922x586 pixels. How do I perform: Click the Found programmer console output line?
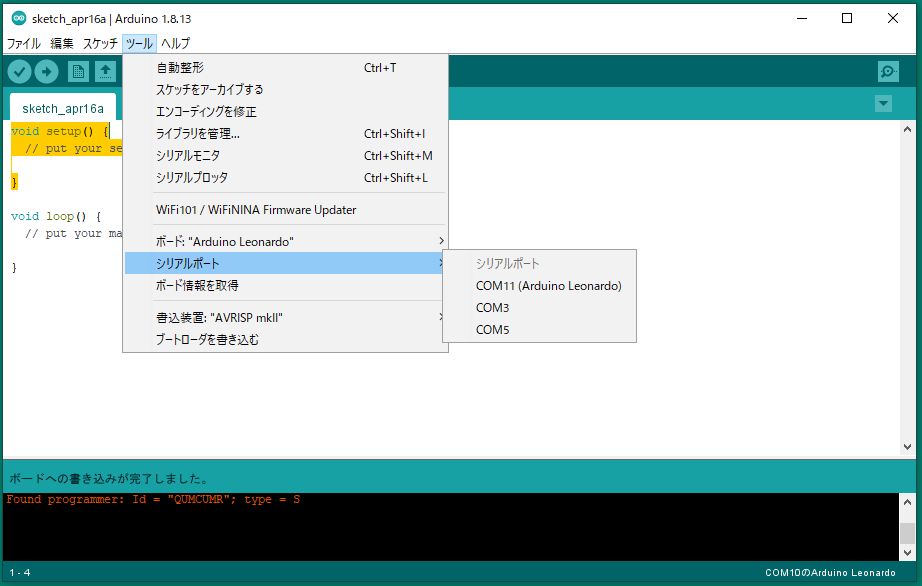153,500
